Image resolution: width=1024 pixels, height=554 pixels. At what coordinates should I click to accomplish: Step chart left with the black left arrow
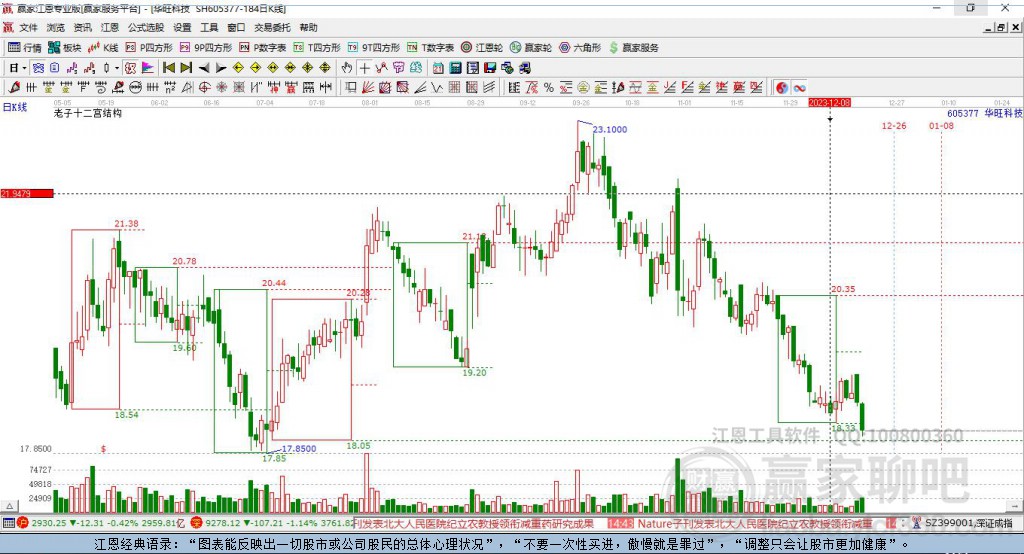[x=204, y=68]
